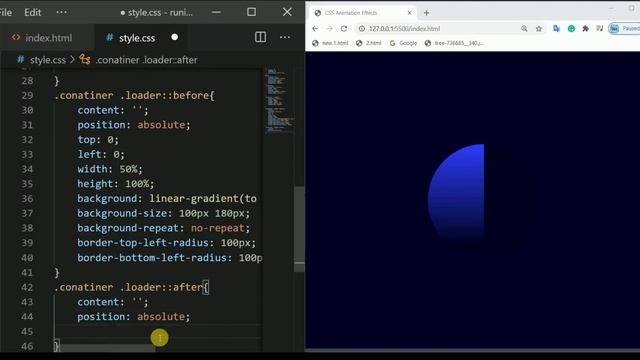Close the VS Code window
This screenshot has width=640, height=360.
[x=287, y=12]
